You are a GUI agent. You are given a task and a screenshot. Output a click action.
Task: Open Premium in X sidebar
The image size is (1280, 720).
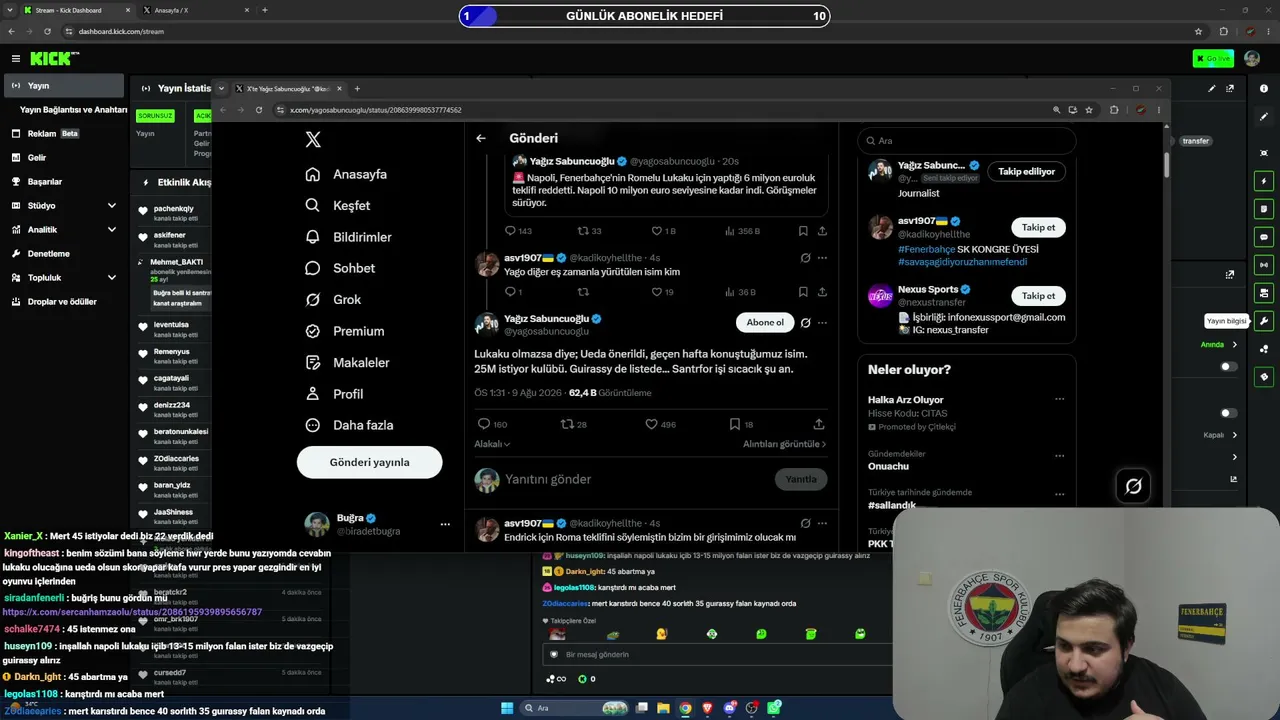click(x=345, y=331)
